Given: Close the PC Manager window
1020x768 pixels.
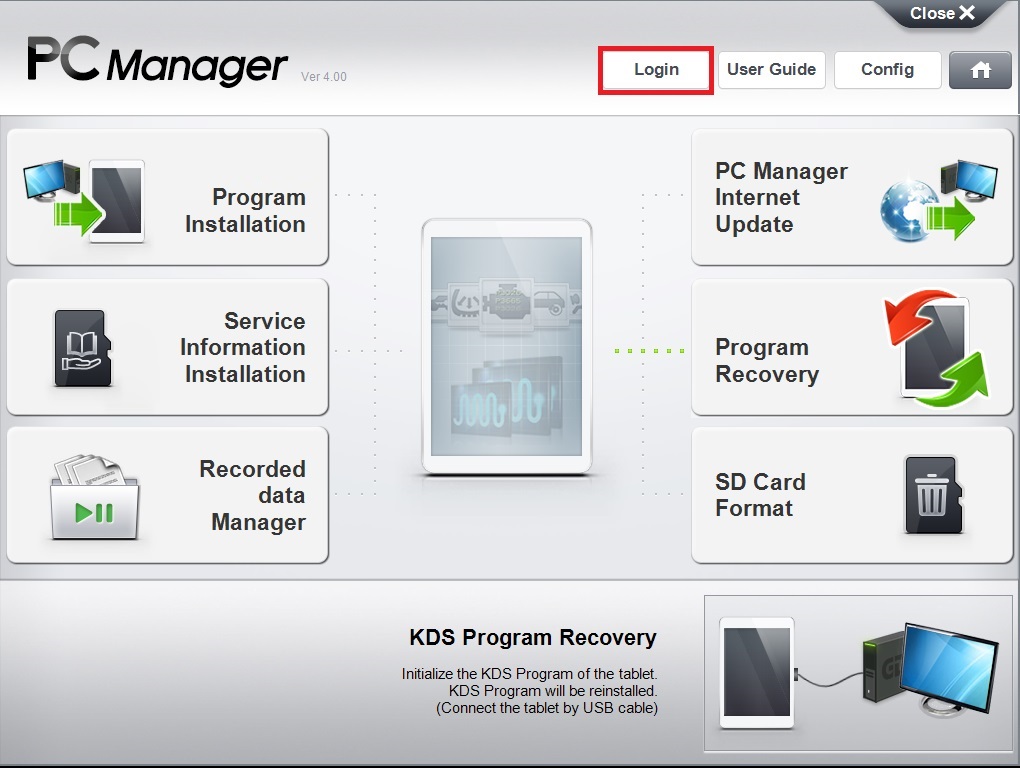Looking at the screenshot, I should click(x=942, y=13).
